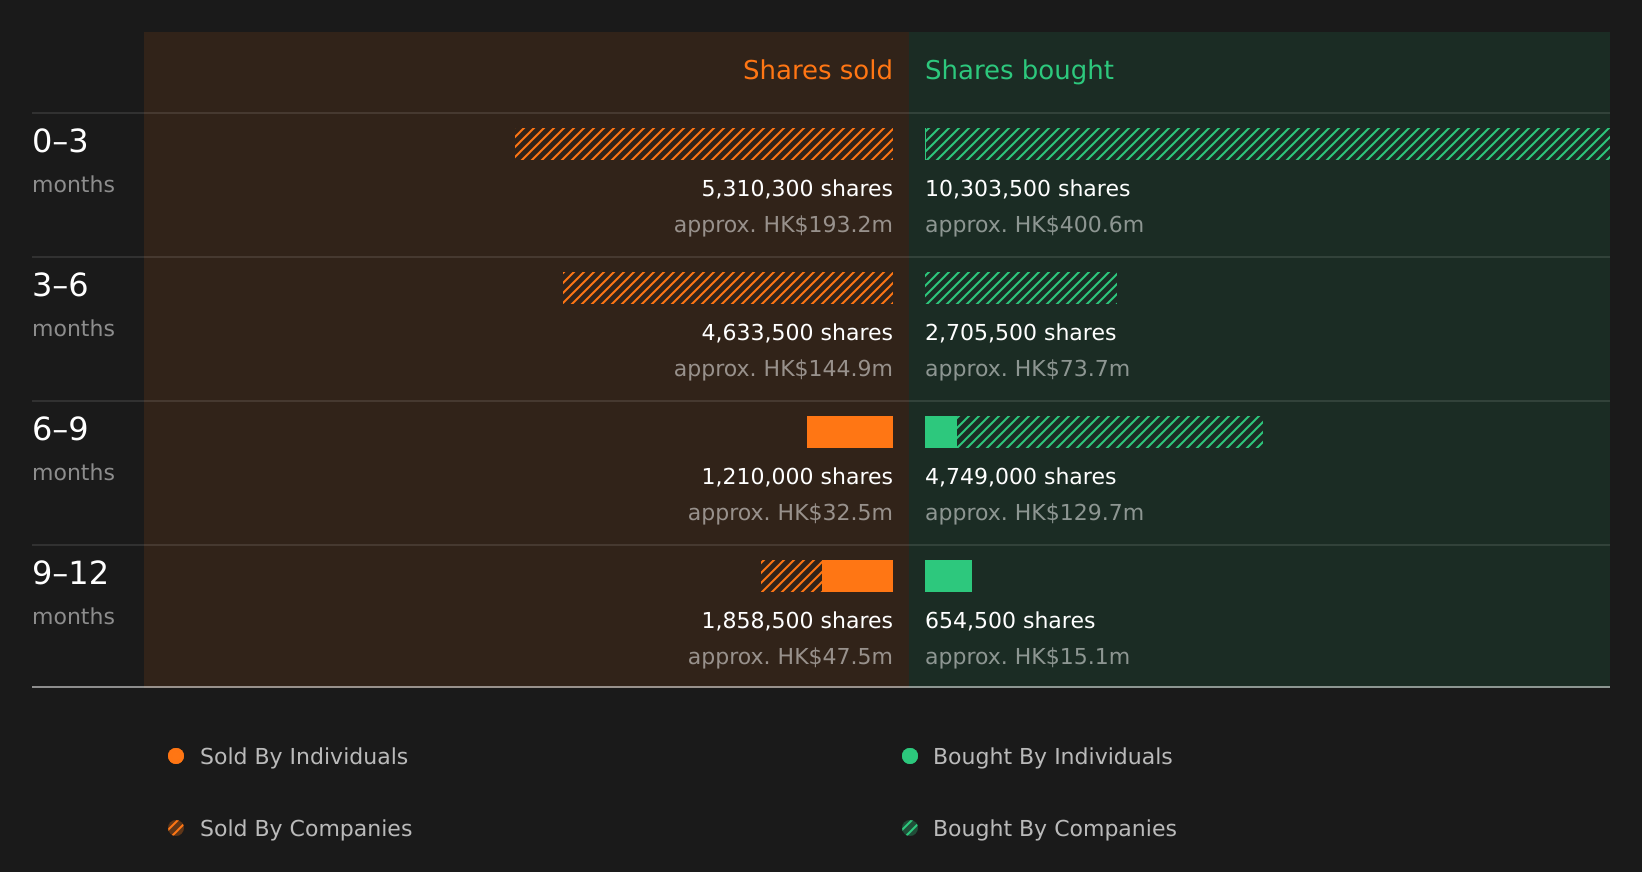
Task: Click the 654,500 shares value
Action: [1010, 621]
